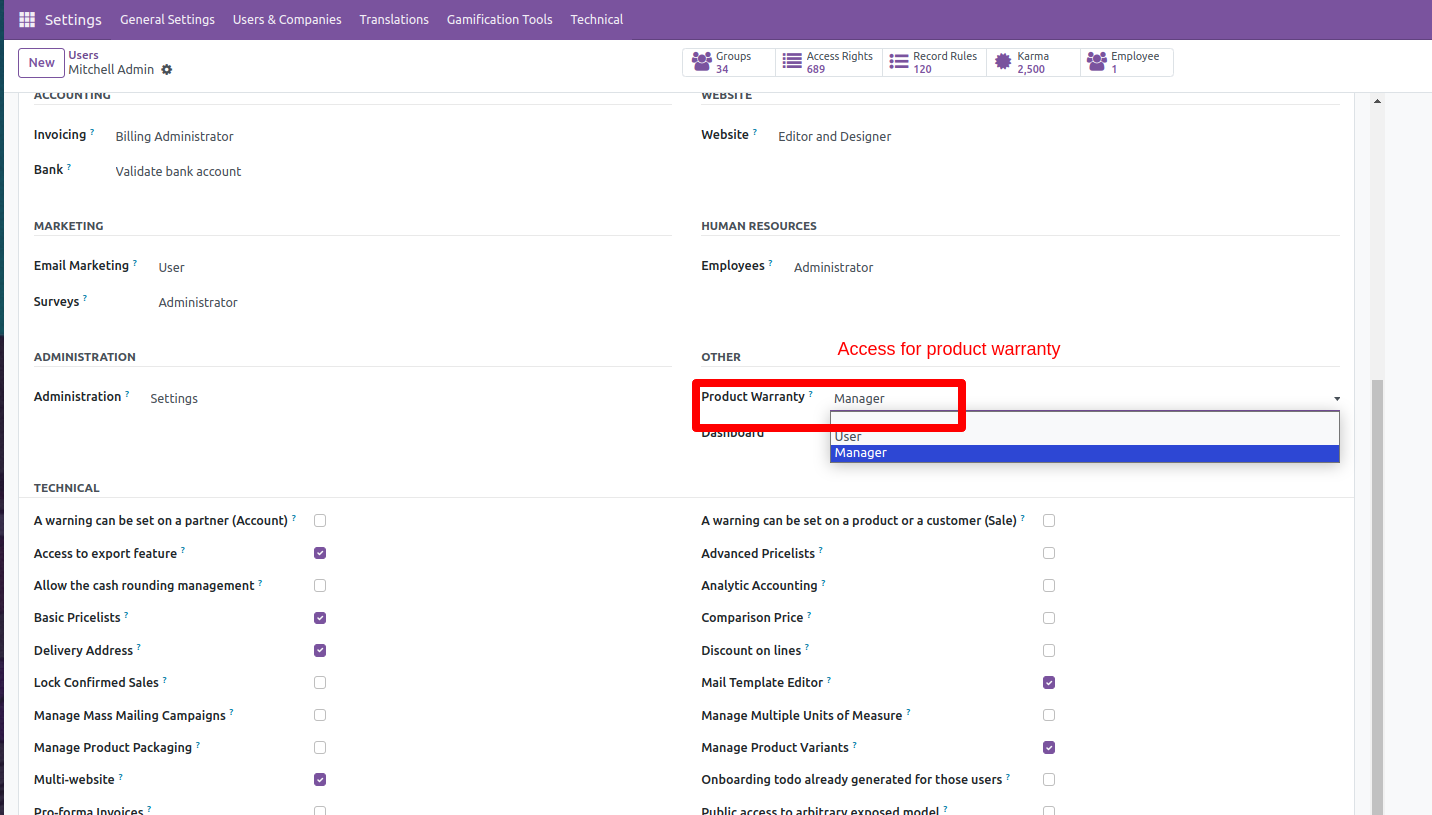Click the New button
This screenshot has width=1432, height=815.
pyautogui.click(x=41, y=63)
